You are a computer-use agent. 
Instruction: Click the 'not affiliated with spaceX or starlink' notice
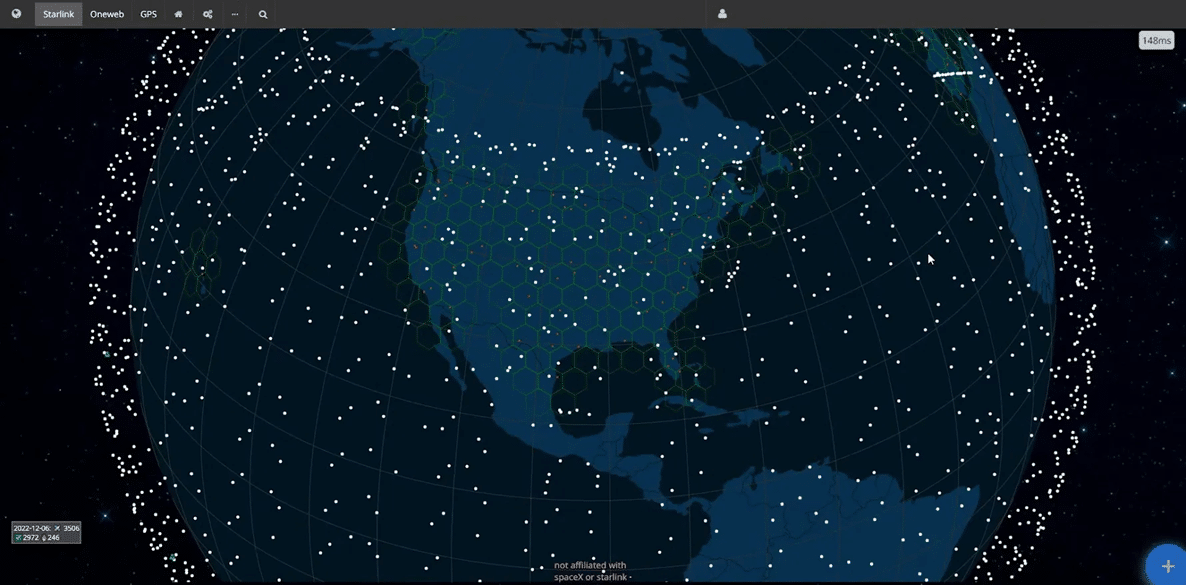click(x=590, y=571)
